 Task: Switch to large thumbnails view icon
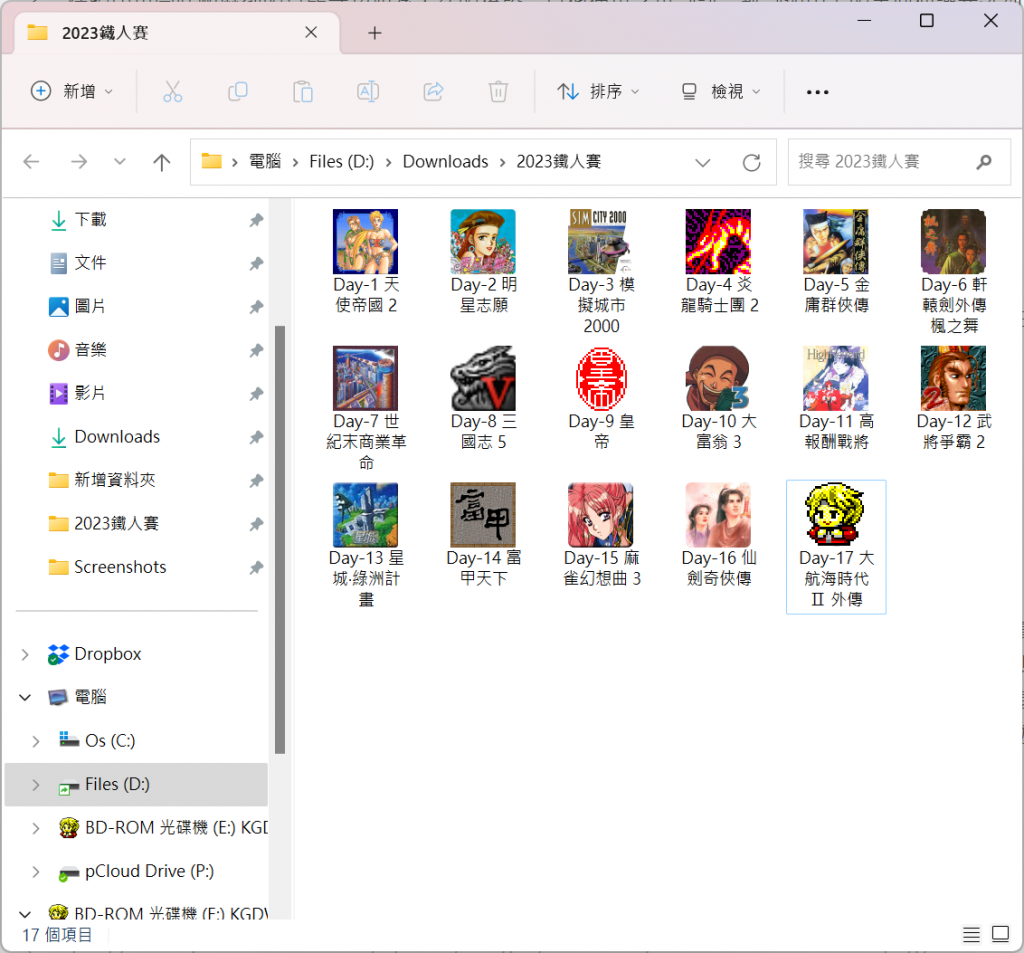(1000, 934)
